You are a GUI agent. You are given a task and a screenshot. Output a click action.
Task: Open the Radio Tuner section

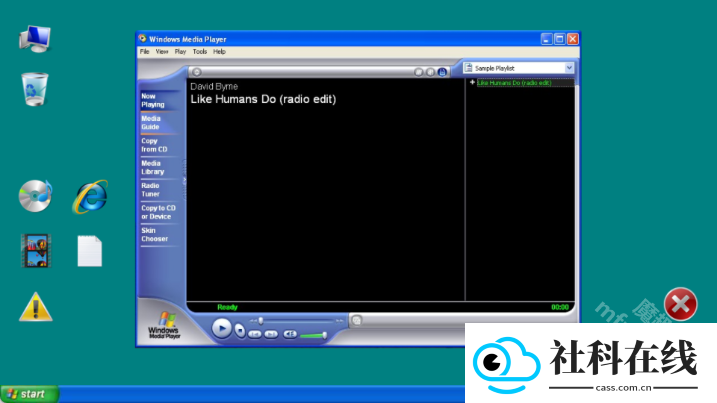point(150,190)
